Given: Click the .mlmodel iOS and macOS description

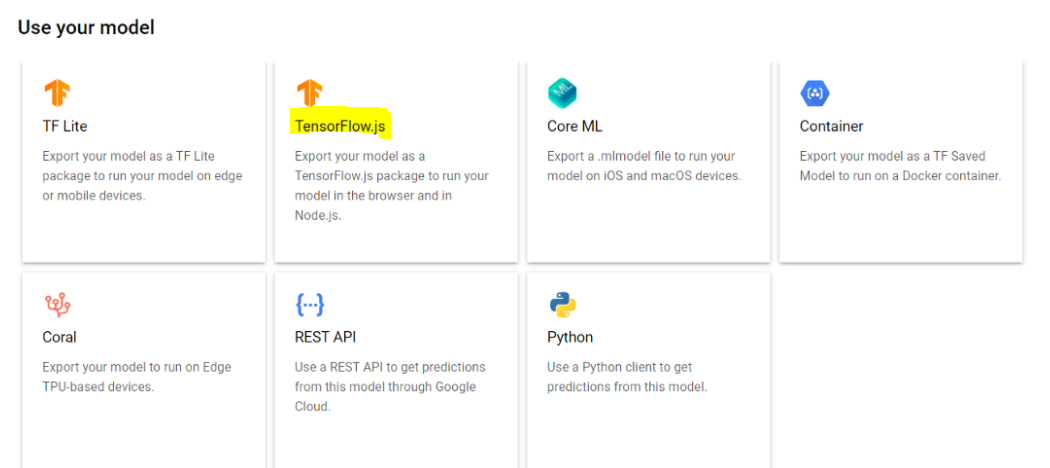Looking at the screenshot, I should (x=643, y=166).
